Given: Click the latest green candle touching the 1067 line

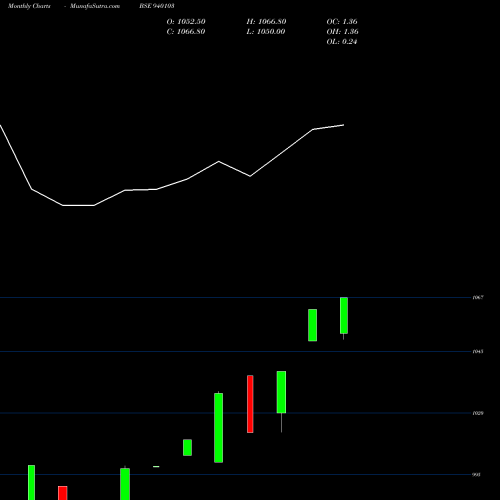Looking at the screenshot, I should pyautogui.click(x=344, y=315).
